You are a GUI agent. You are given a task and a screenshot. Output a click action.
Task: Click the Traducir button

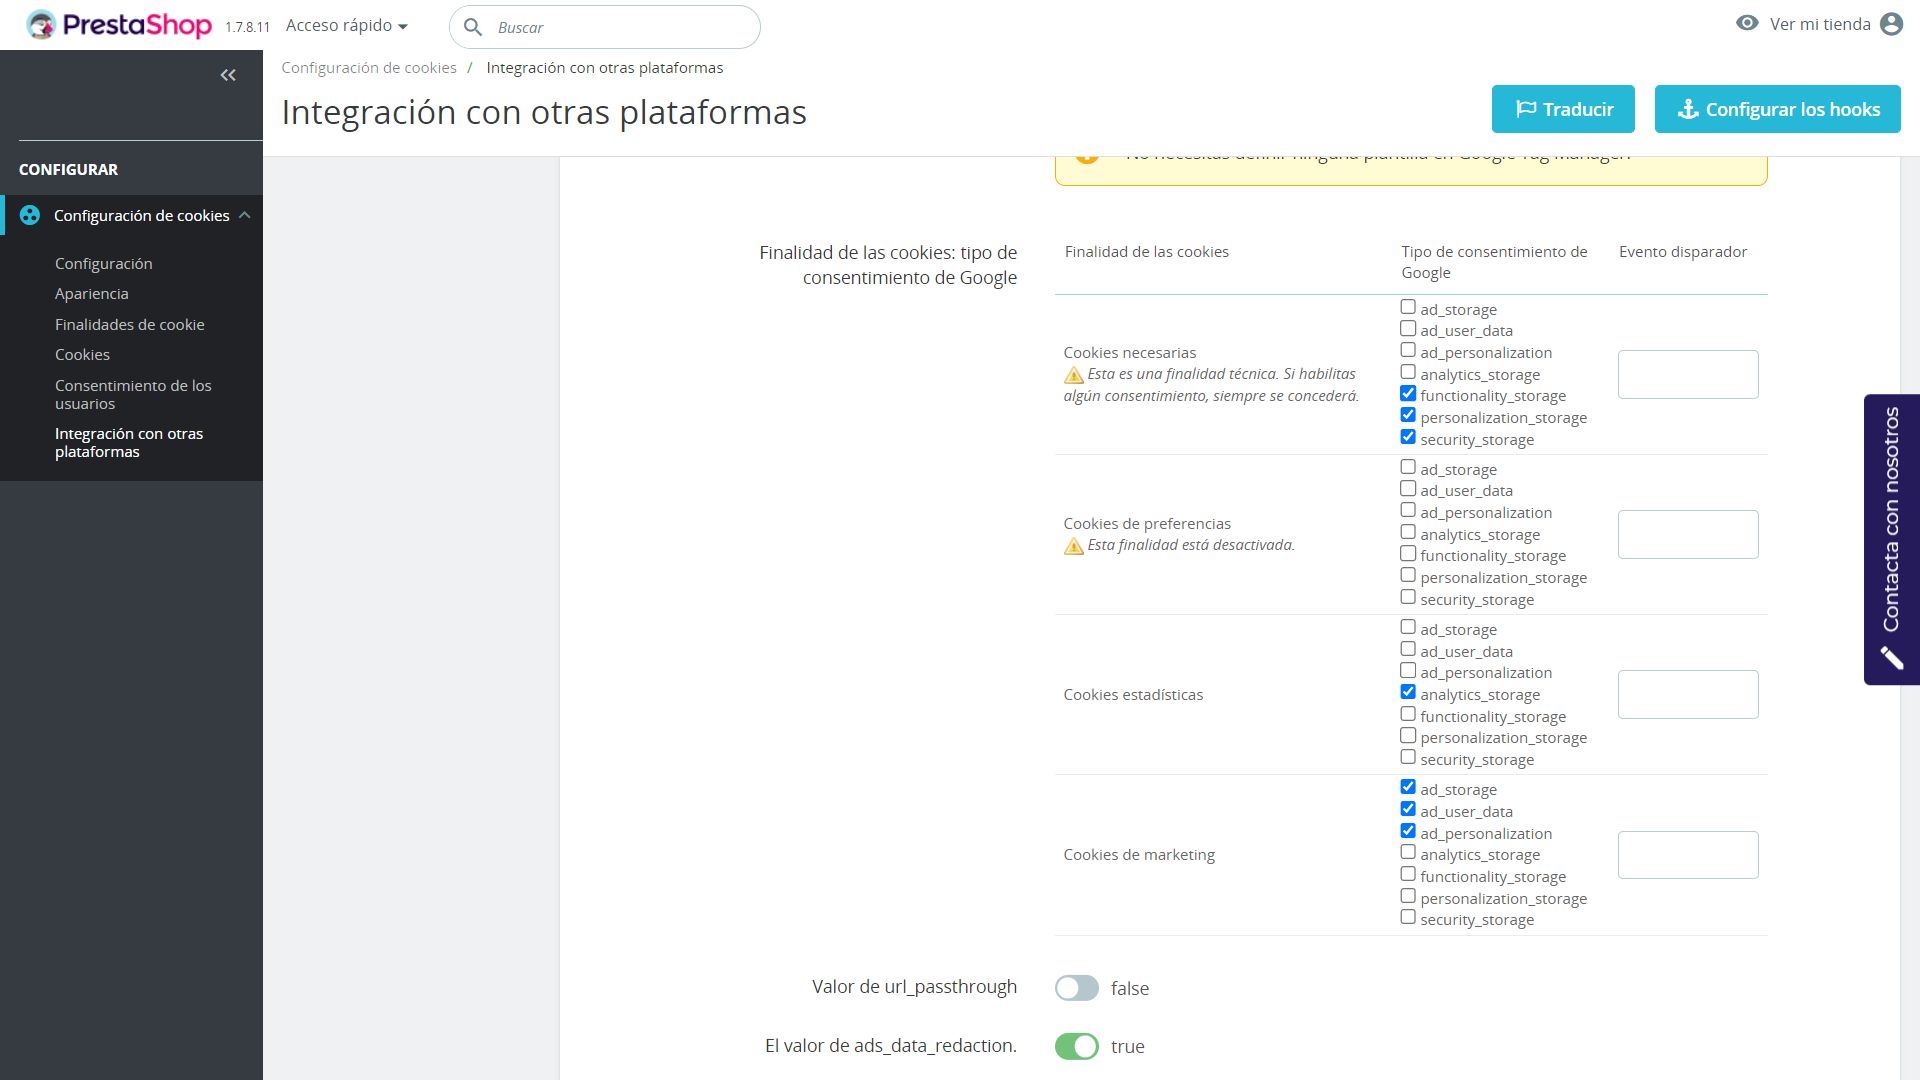[x=1562, y=109]
